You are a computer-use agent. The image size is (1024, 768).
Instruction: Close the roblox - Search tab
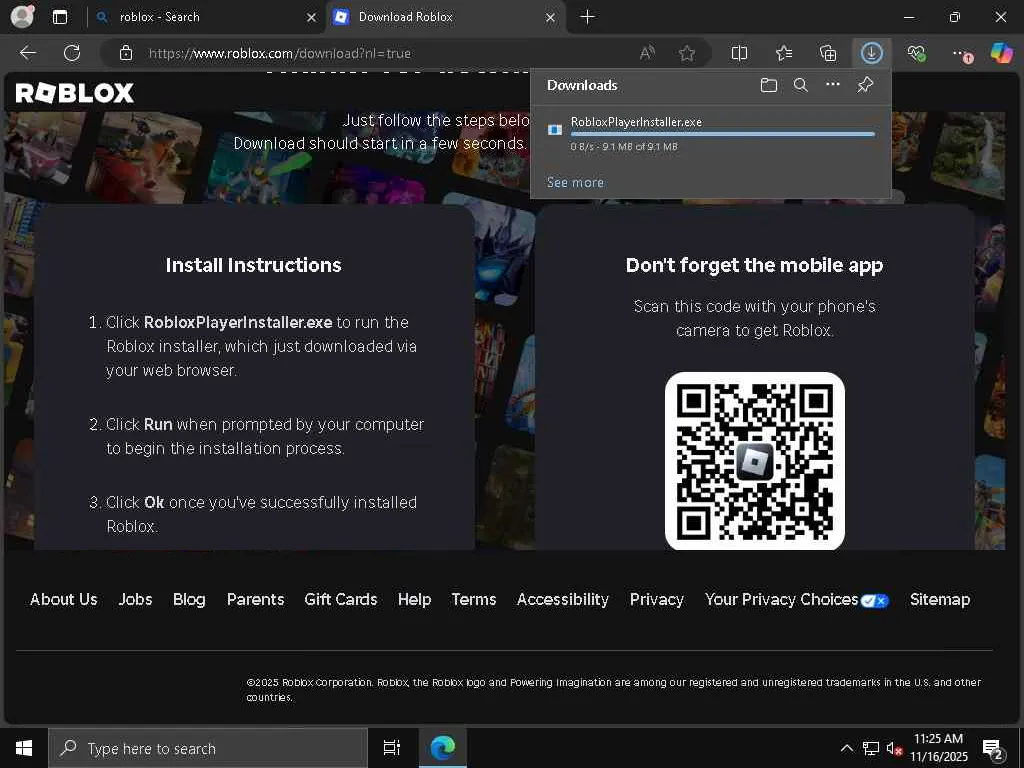(312, 18)
